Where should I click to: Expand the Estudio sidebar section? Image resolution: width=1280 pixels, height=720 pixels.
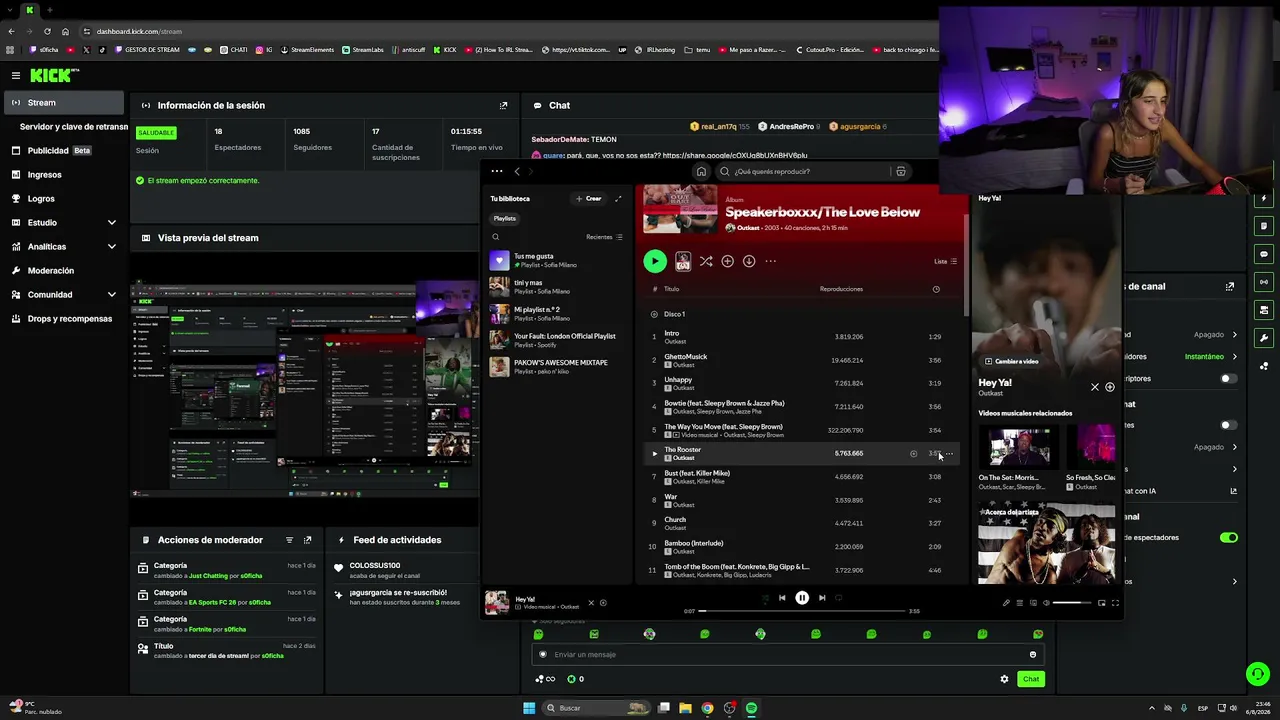(x=111, y=222)
